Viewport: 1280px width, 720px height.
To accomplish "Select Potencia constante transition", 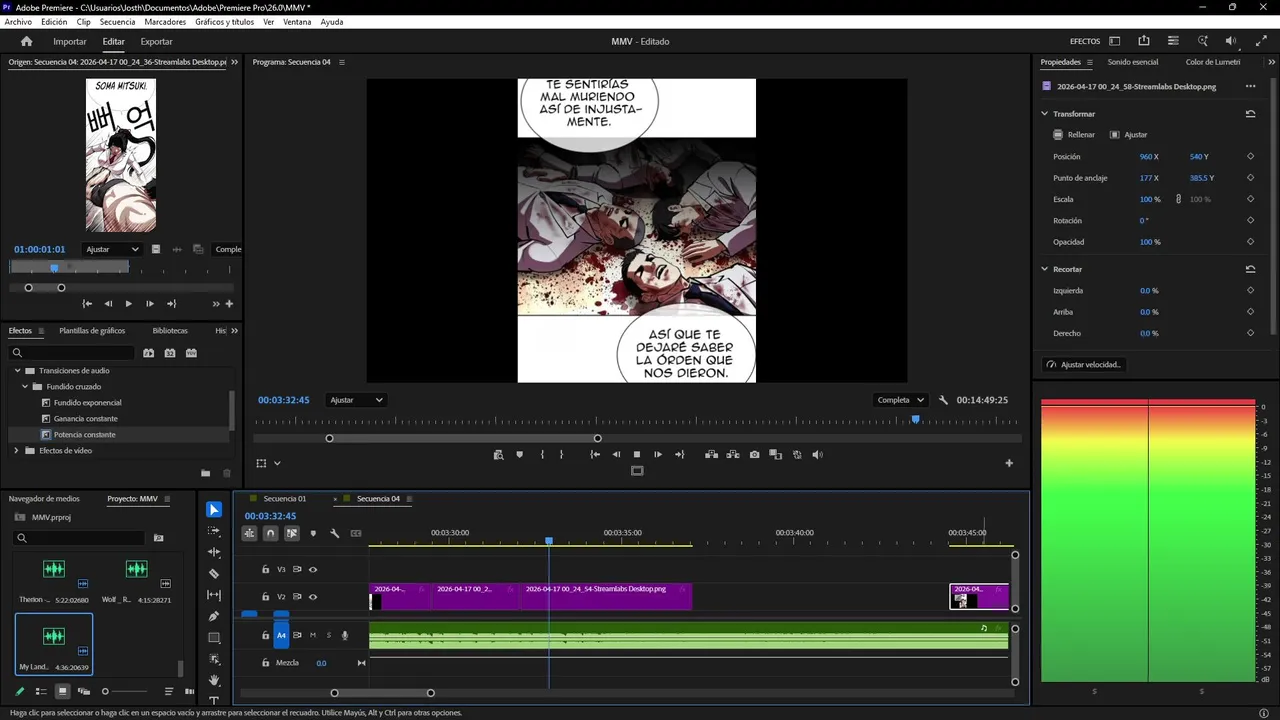I will click(84, 435).
